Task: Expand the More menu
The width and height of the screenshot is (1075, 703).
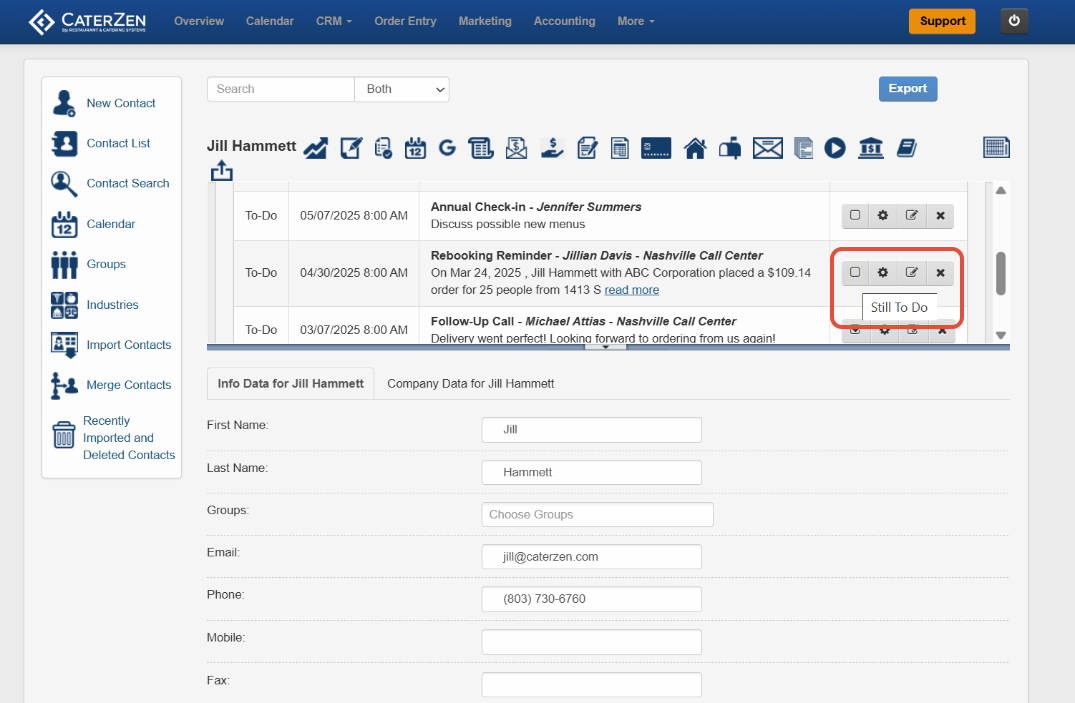Action: [636, 21]
